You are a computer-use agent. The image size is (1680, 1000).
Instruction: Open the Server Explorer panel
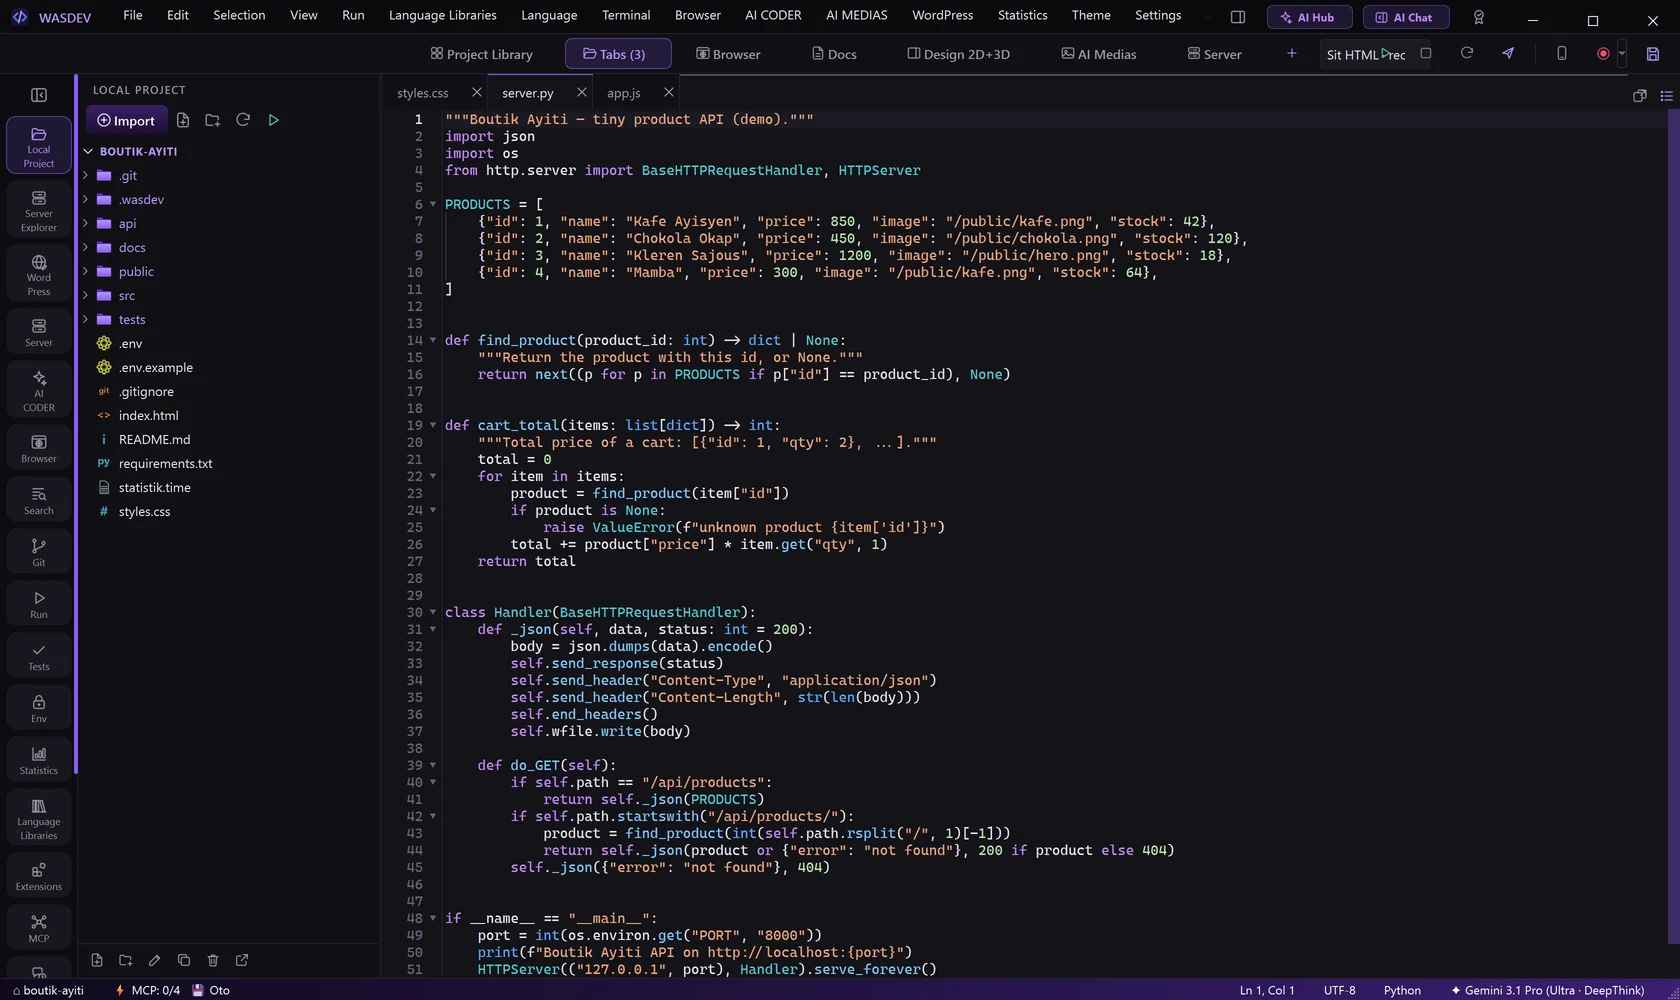click(39, 210)
